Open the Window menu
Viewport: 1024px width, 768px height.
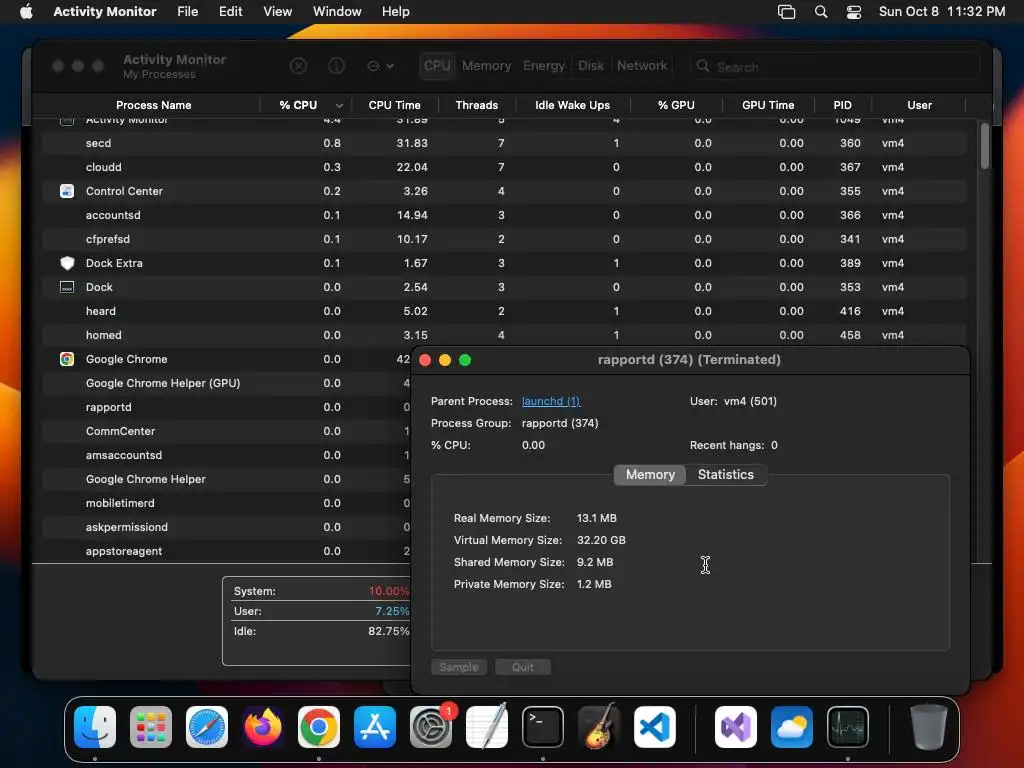point(337,12)
